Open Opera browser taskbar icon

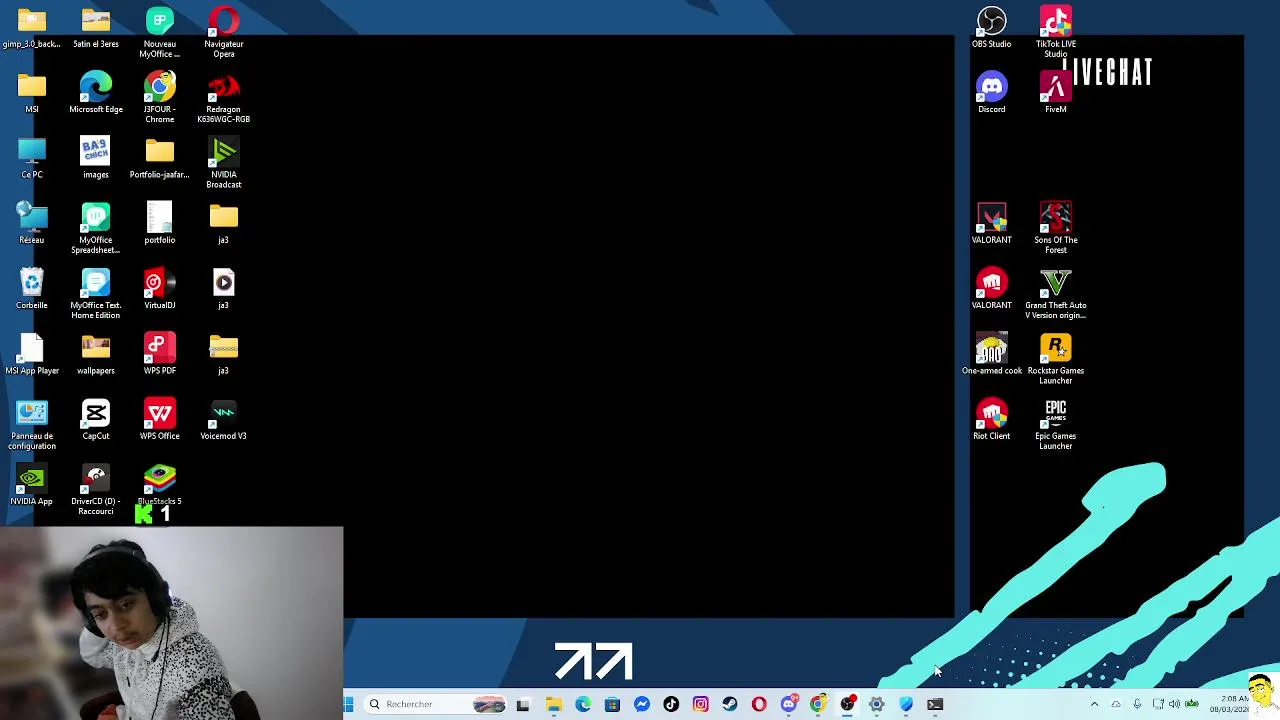pos(759,704)
